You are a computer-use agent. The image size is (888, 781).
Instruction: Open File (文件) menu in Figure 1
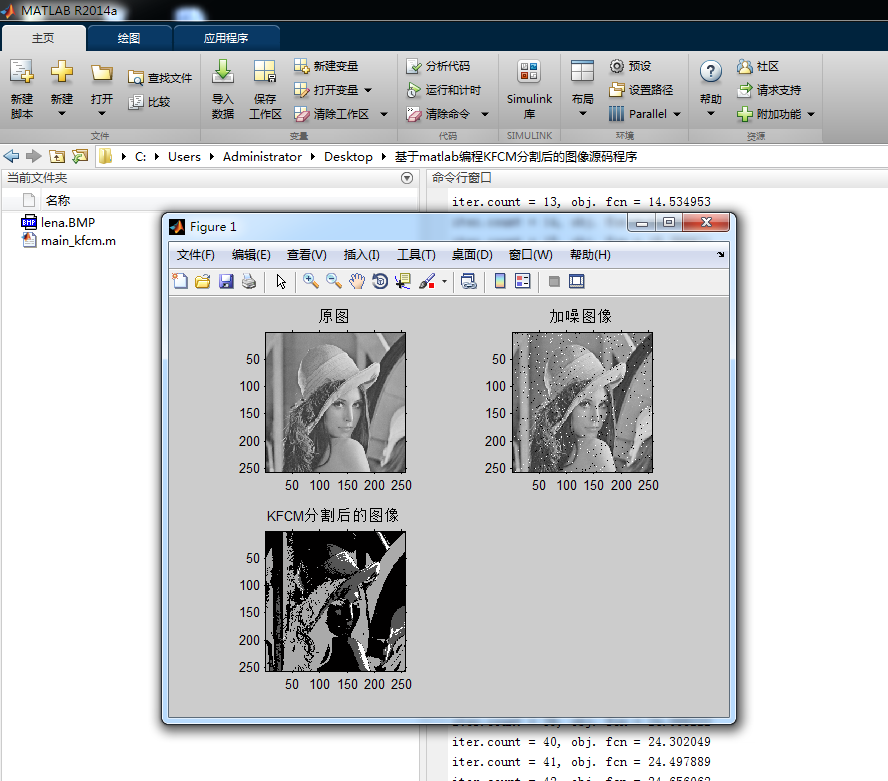click(x=196, y=255)
